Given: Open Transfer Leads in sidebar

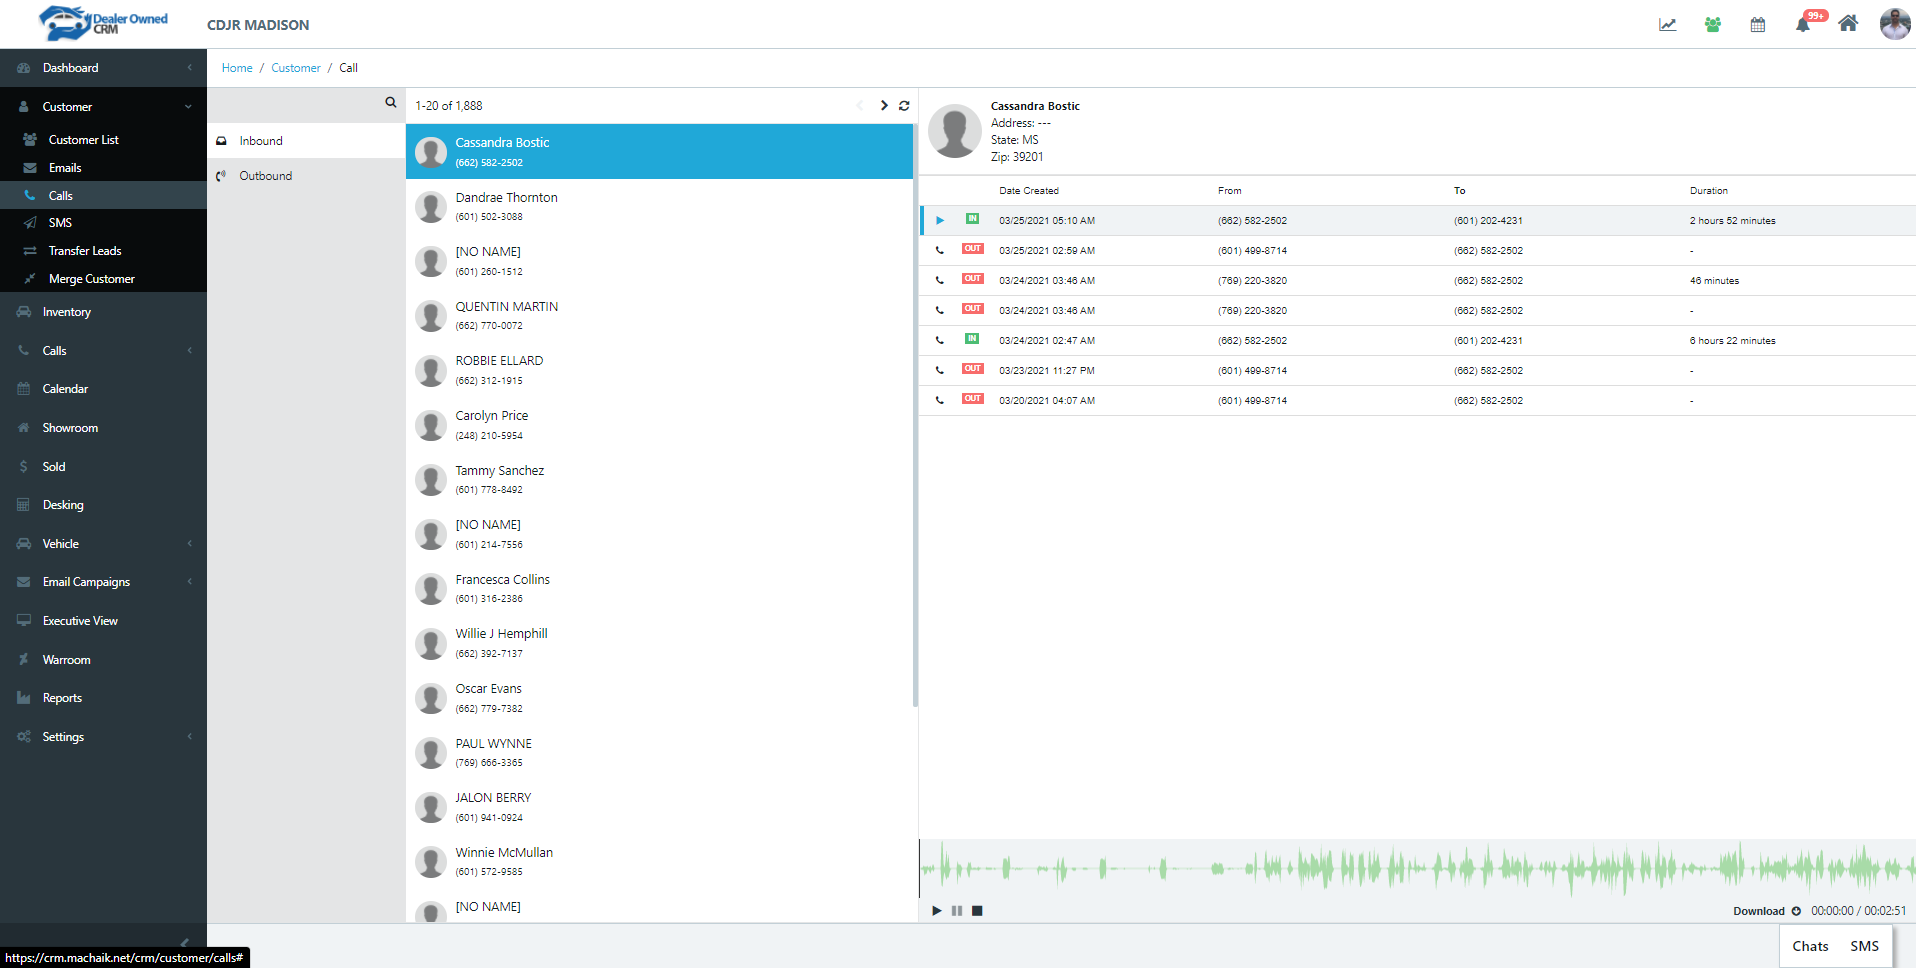Looking at the screenshot, I should [85, 251].
